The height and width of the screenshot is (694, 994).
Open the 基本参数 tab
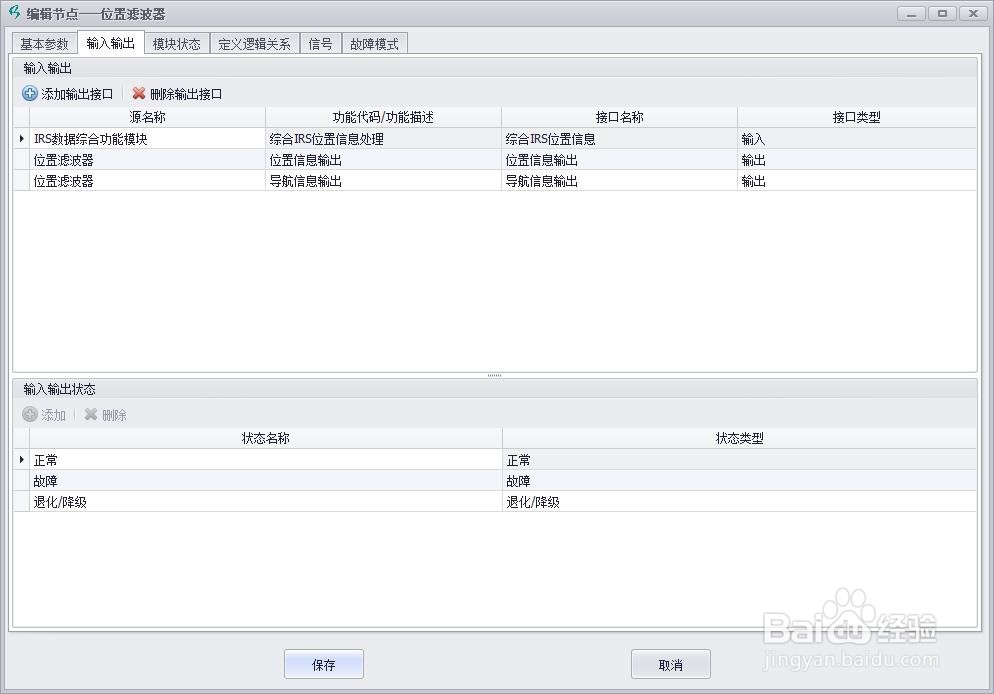click(44, 44)
